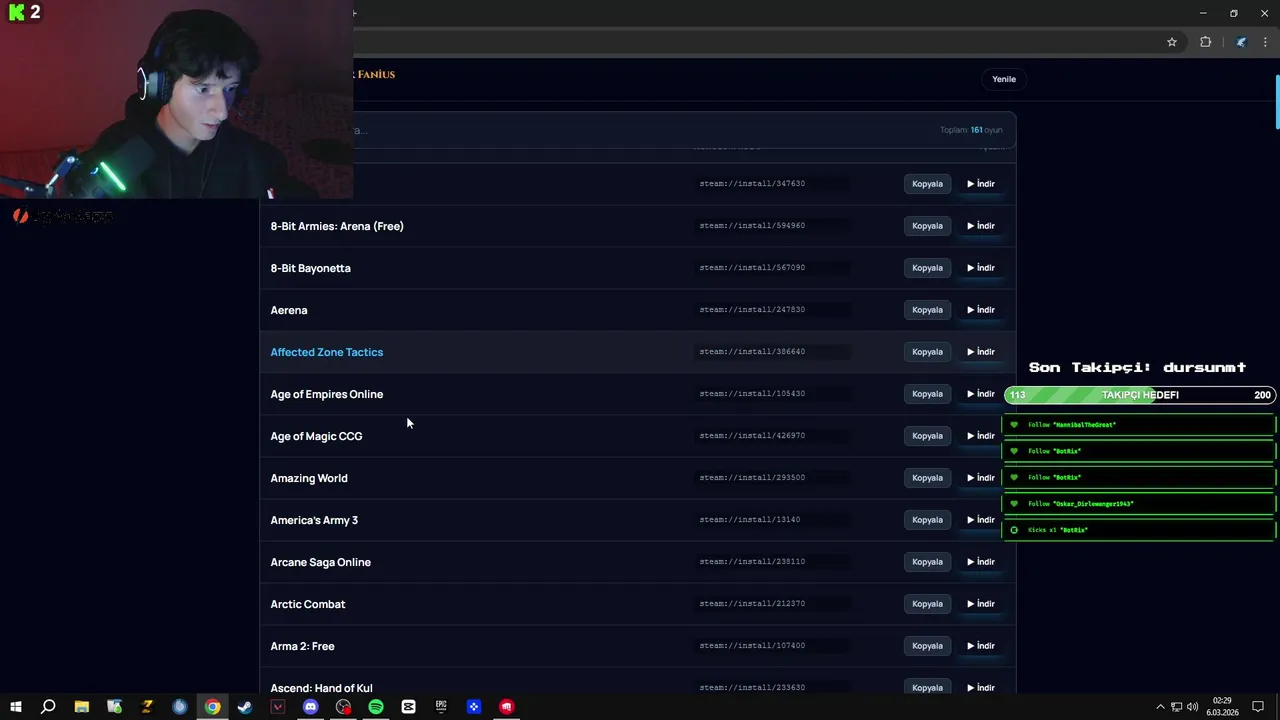Copy America's Army 3 install link

[x=927, y=520]
